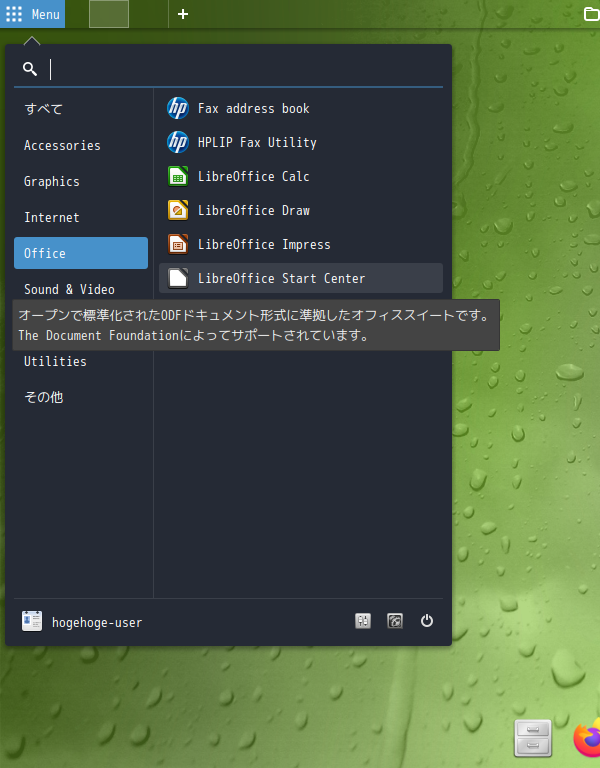Screen dimensions: 600x768
Task: Add a workspace with the plus button
Action: 183,14
